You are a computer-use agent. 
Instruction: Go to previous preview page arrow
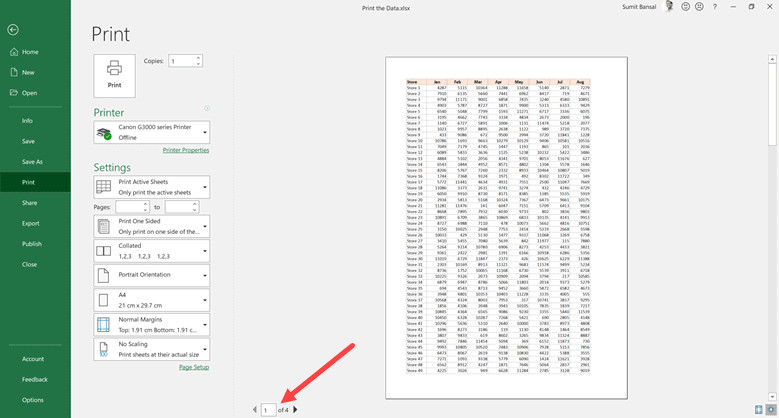255,410
